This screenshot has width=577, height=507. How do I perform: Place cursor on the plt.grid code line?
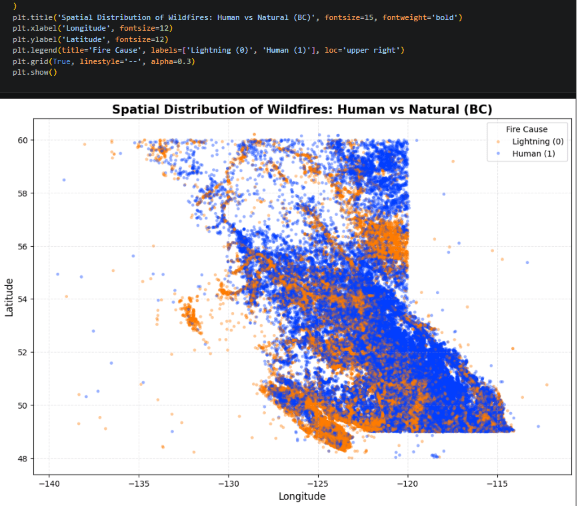click(x=103, y=61)
